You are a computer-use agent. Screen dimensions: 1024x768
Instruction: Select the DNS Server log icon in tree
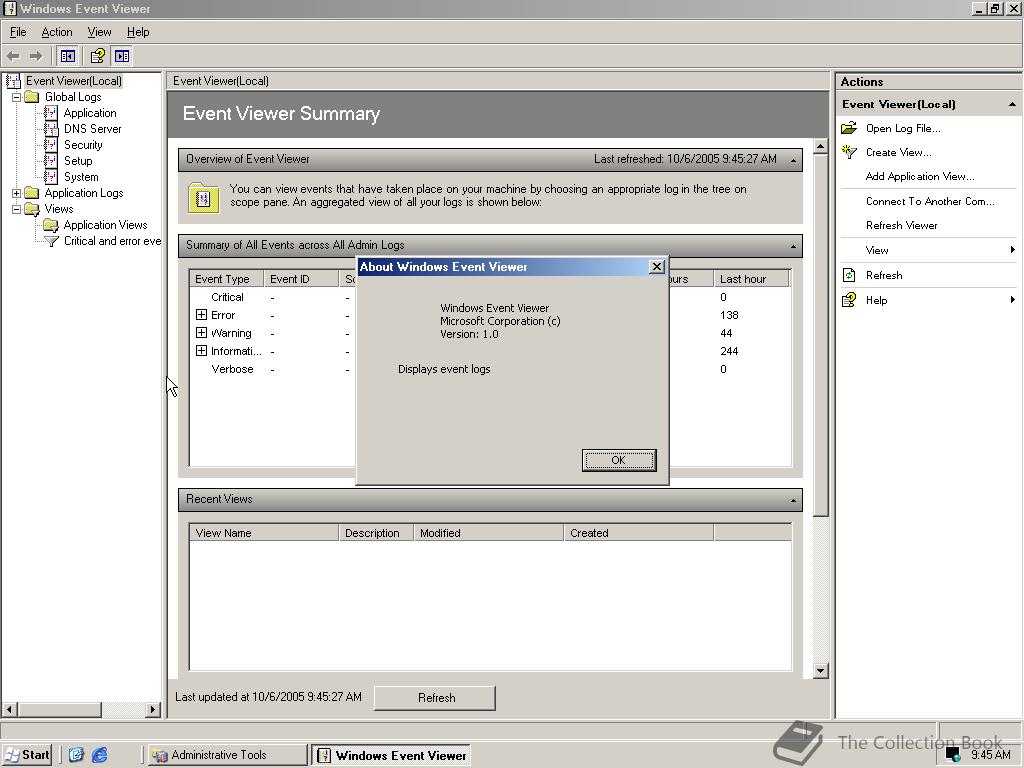pos(51,129)
